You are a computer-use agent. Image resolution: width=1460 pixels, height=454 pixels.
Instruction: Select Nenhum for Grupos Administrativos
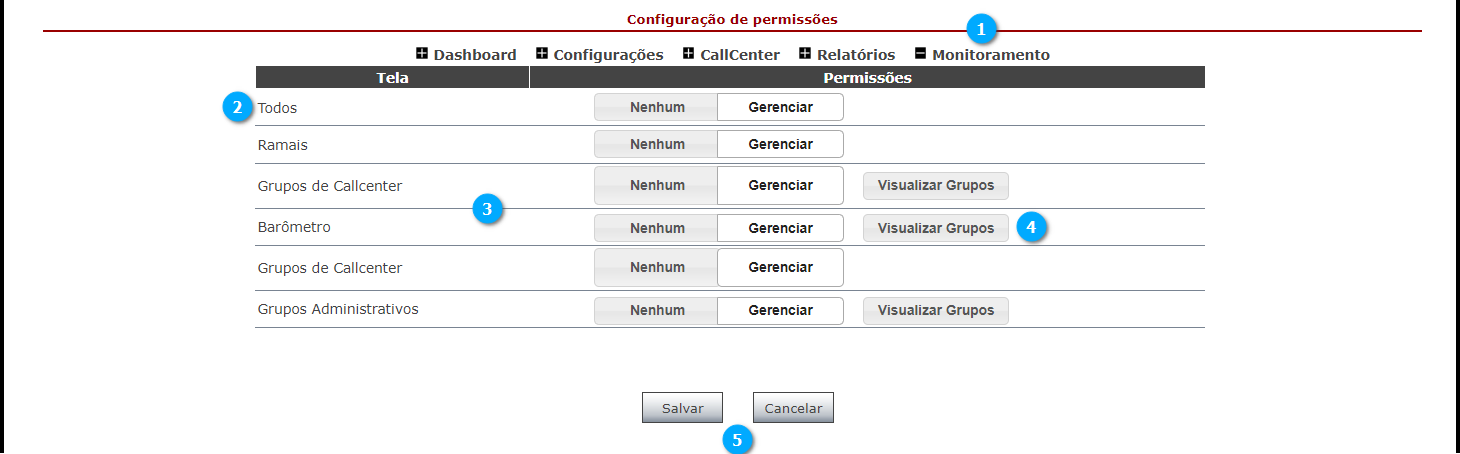click(x=656, y=310)
